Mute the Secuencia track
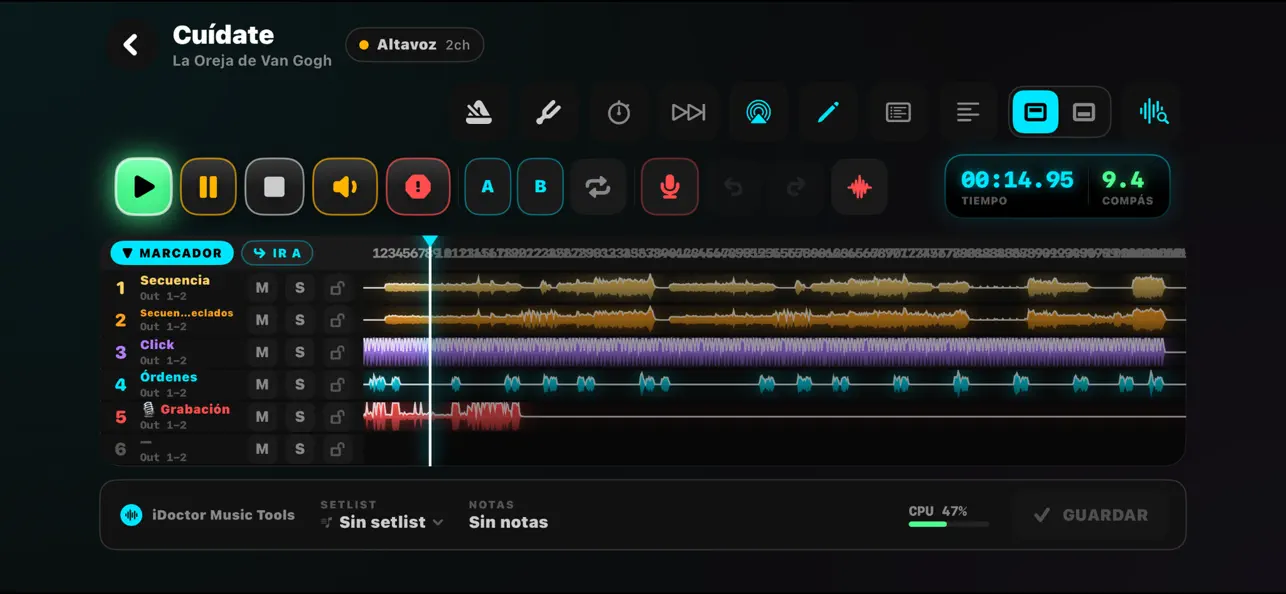 point(262,288)
